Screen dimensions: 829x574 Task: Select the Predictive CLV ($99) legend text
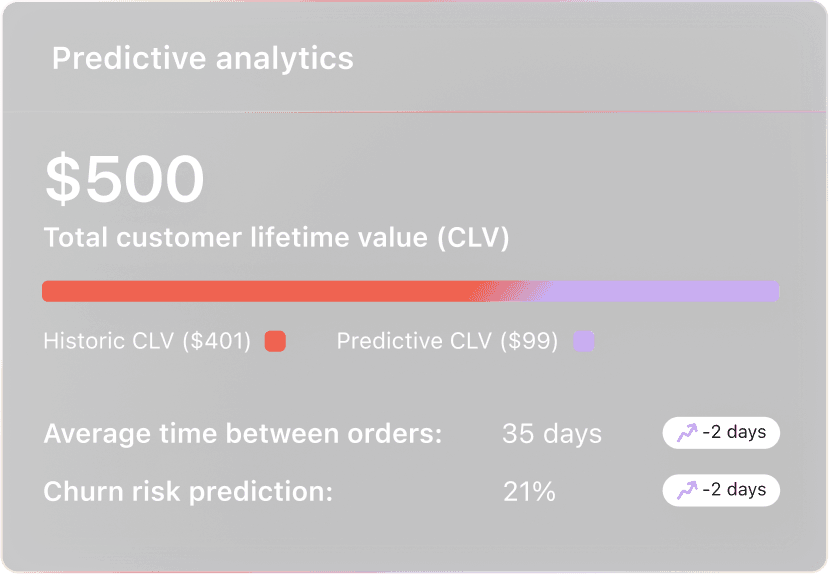447,341
